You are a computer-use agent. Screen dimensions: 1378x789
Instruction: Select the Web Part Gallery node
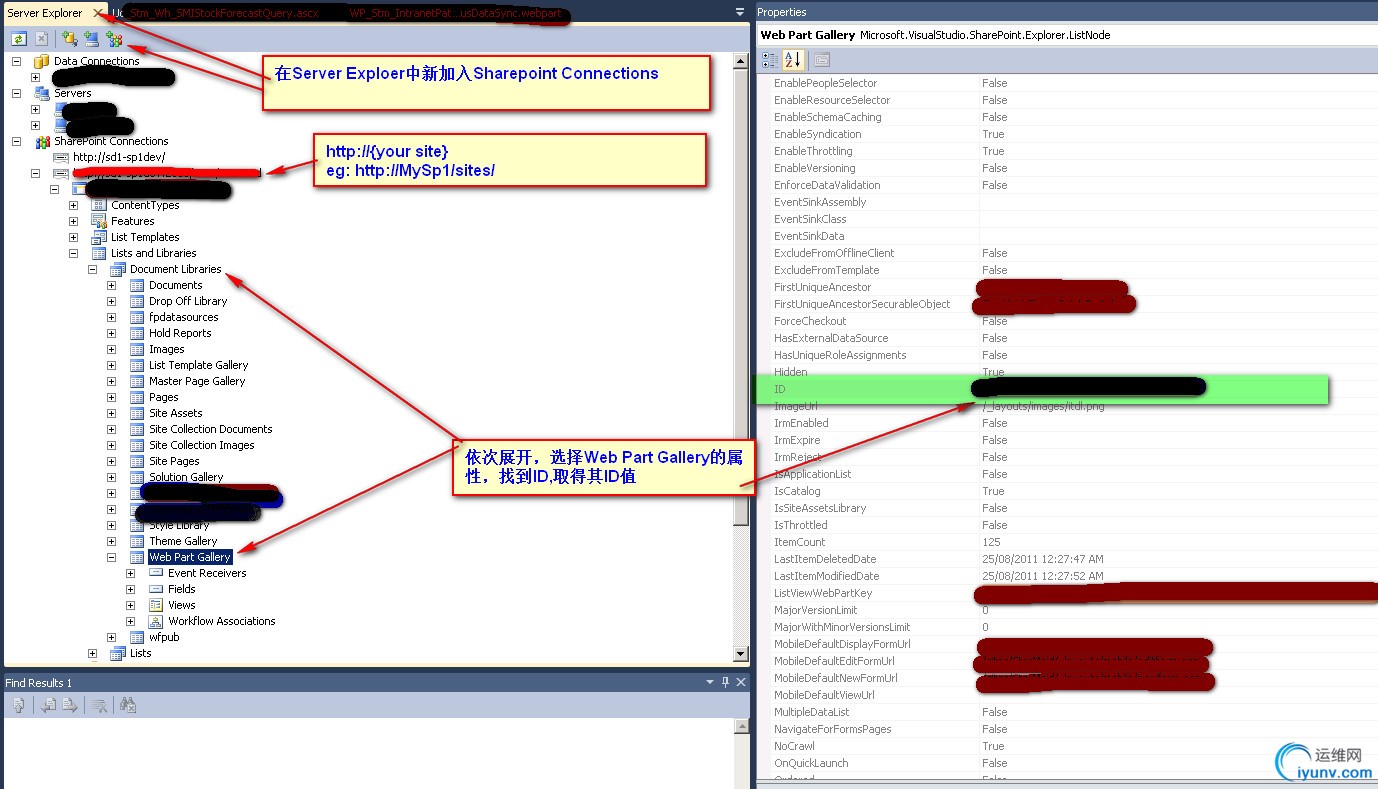[x=190, y=557]
